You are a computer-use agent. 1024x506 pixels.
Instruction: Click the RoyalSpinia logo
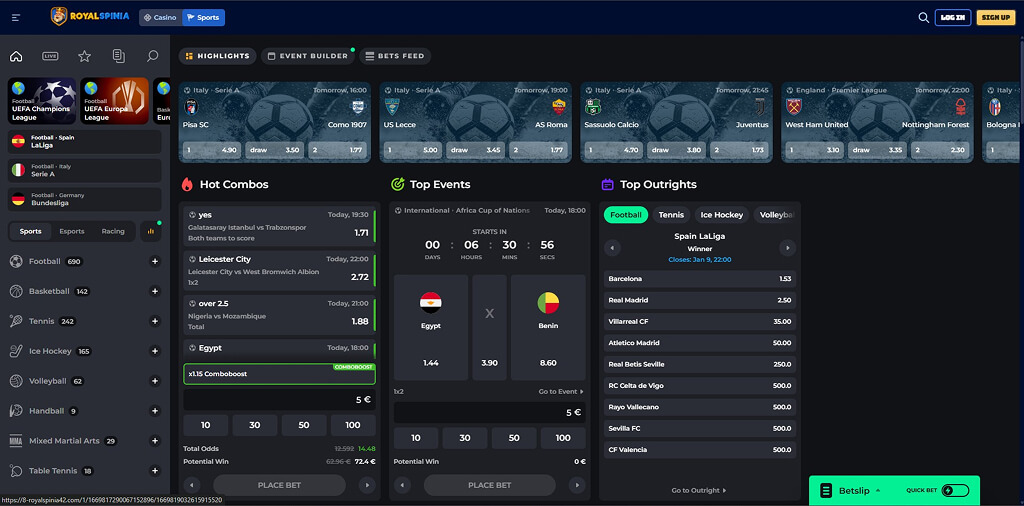[x=90, y=17]
